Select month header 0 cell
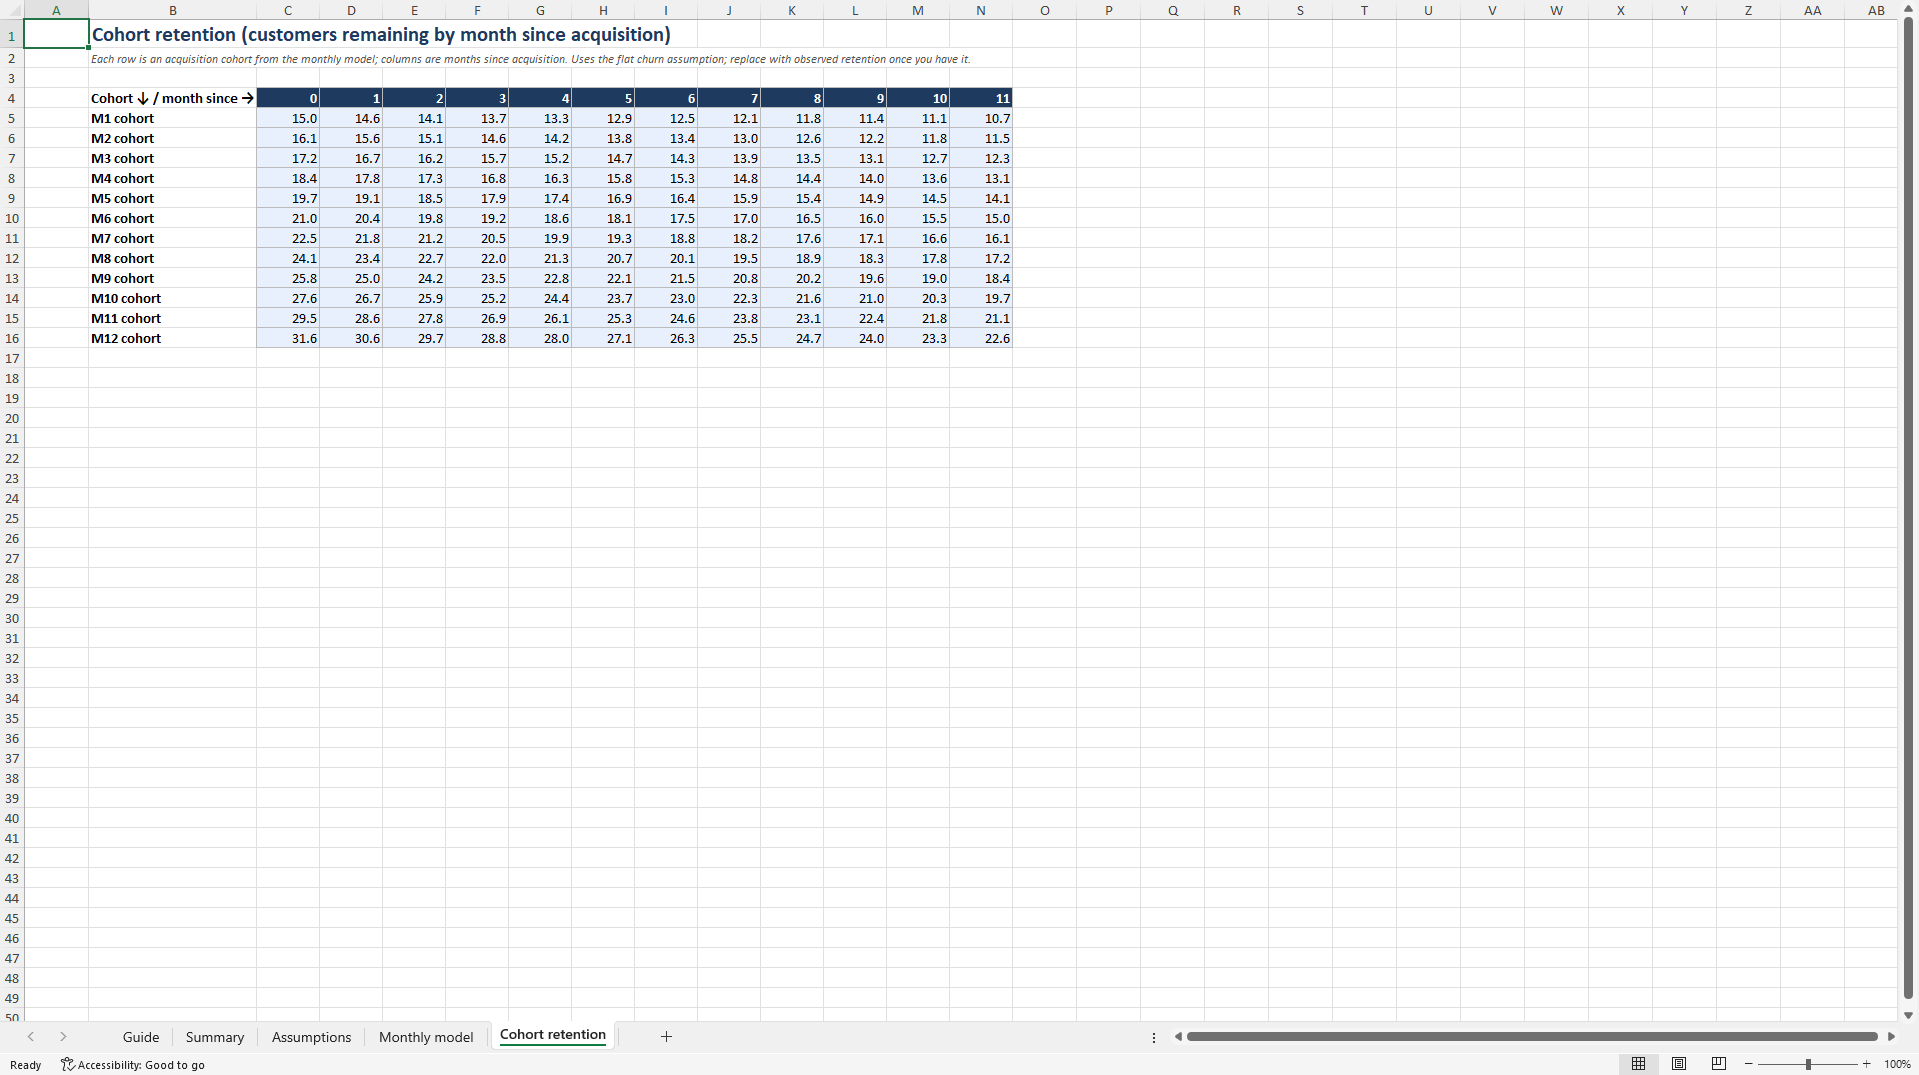 288,98
